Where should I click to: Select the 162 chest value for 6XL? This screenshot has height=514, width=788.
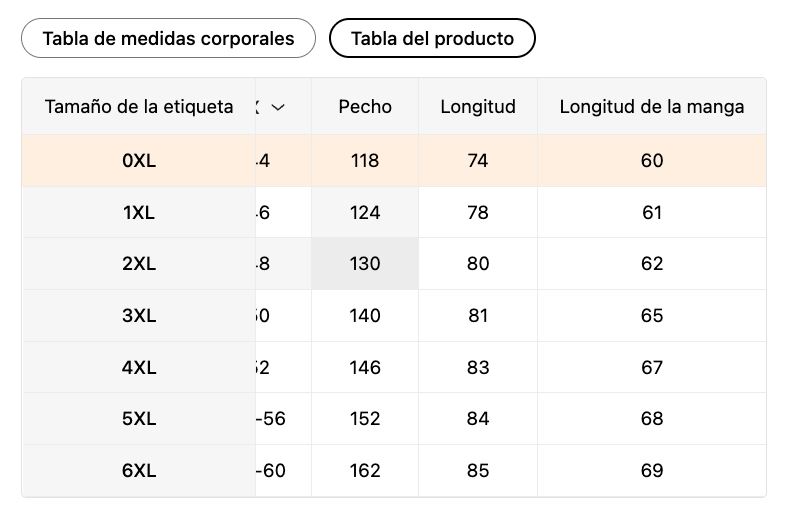coord(365,471)
